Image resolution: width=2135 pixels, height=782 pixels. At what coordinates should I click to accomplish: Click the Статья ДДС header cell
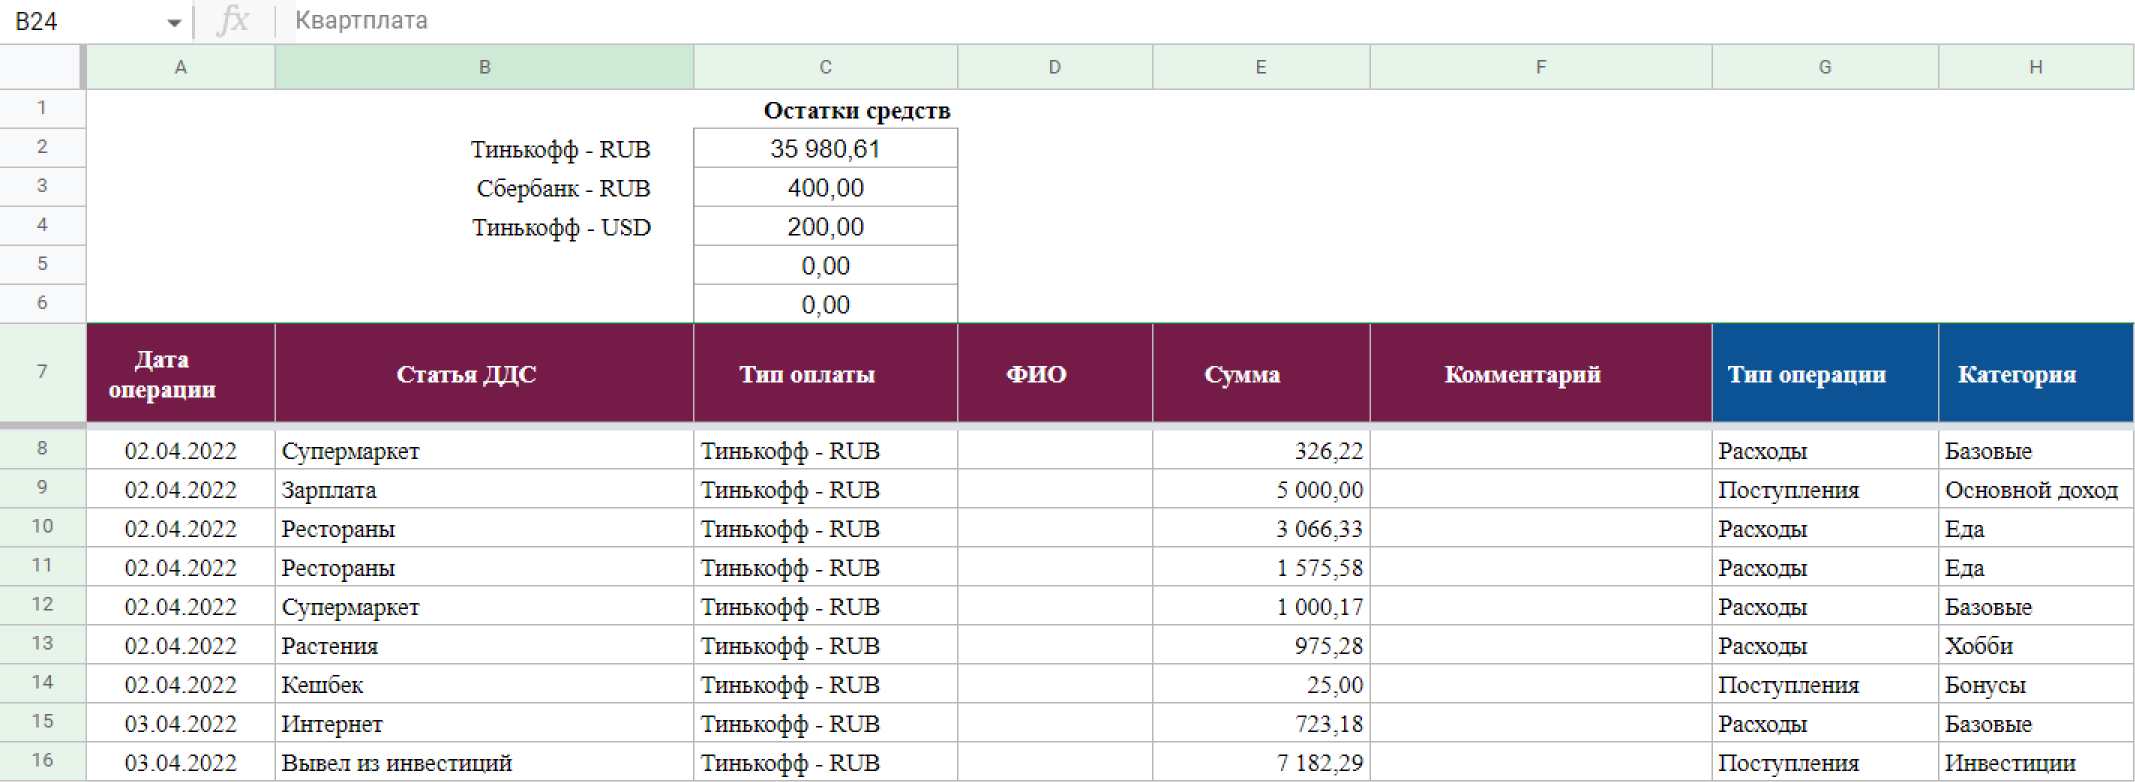[x=484, y=373]
